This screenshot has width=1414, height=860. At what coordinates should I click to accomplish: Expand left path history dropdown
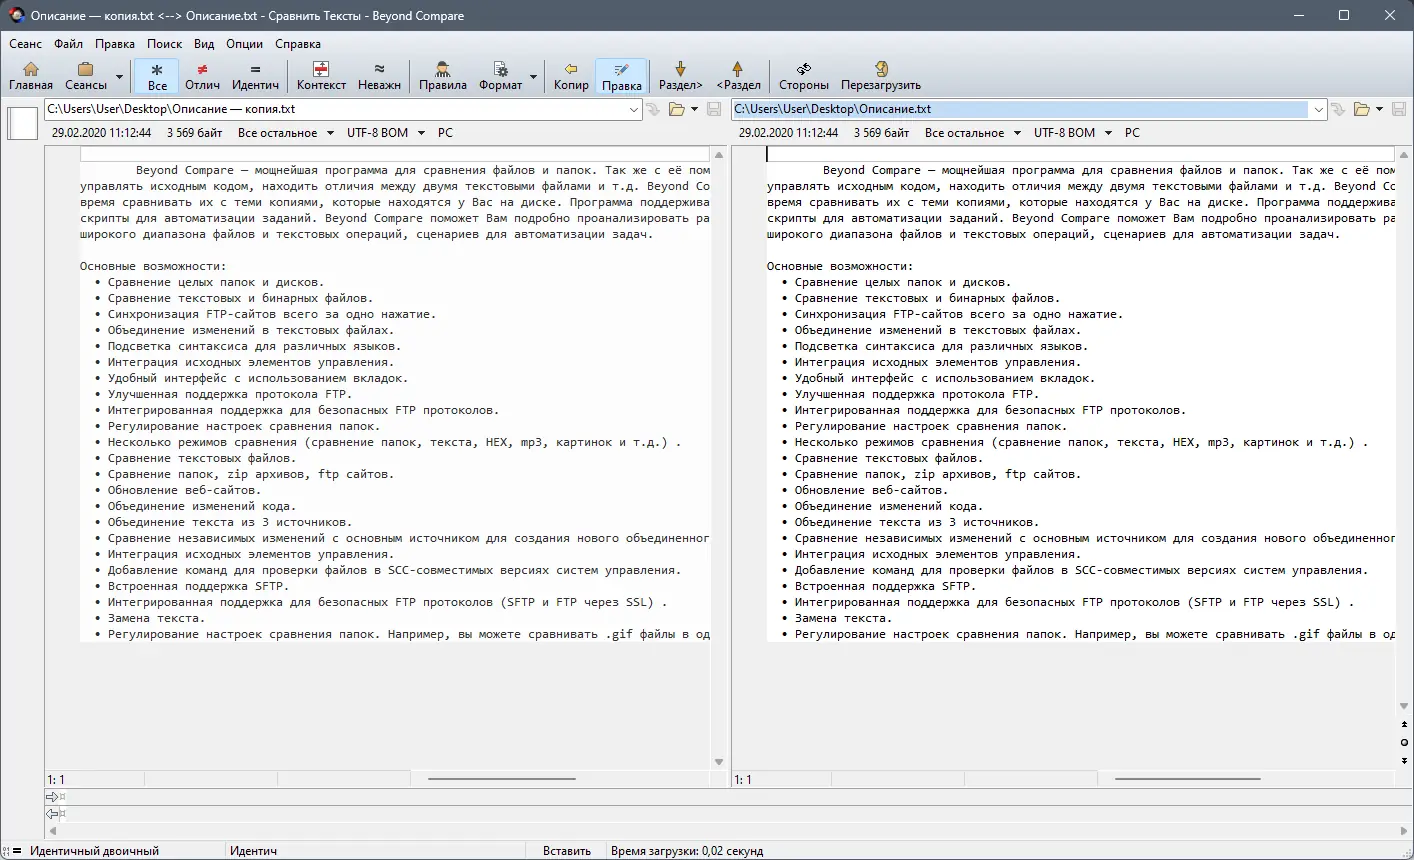click(x=634, y=109)
